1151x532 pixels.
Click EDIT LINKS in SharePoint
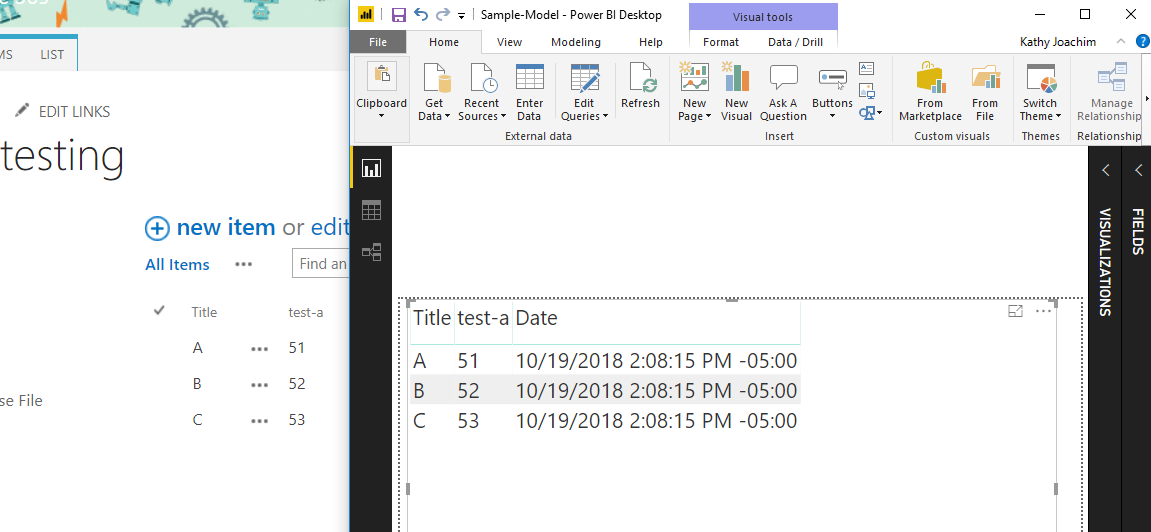(x=74, y=112)
